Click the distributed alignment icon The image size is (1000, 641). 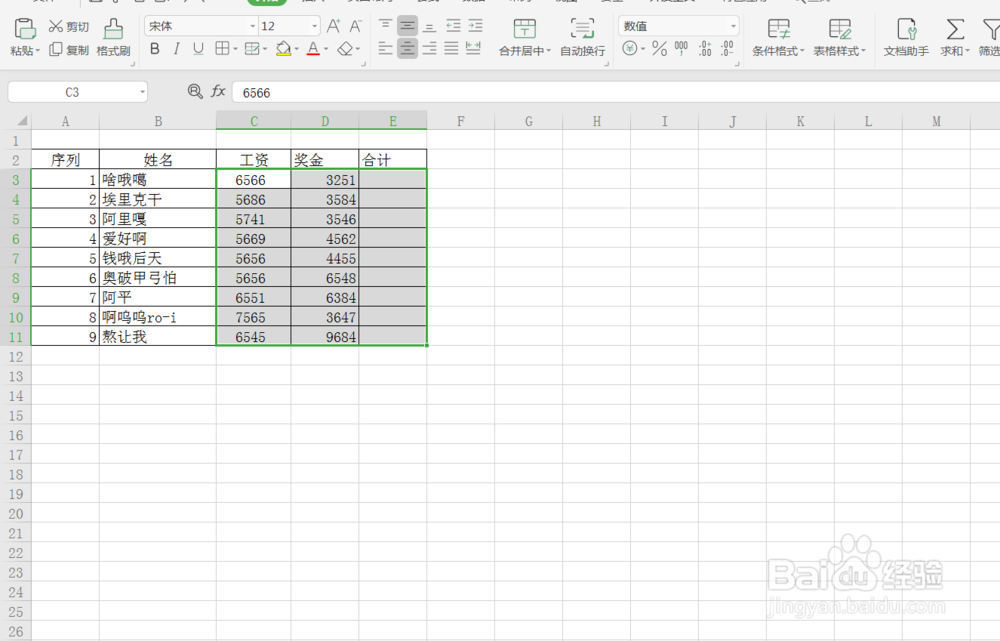point(473,48)
